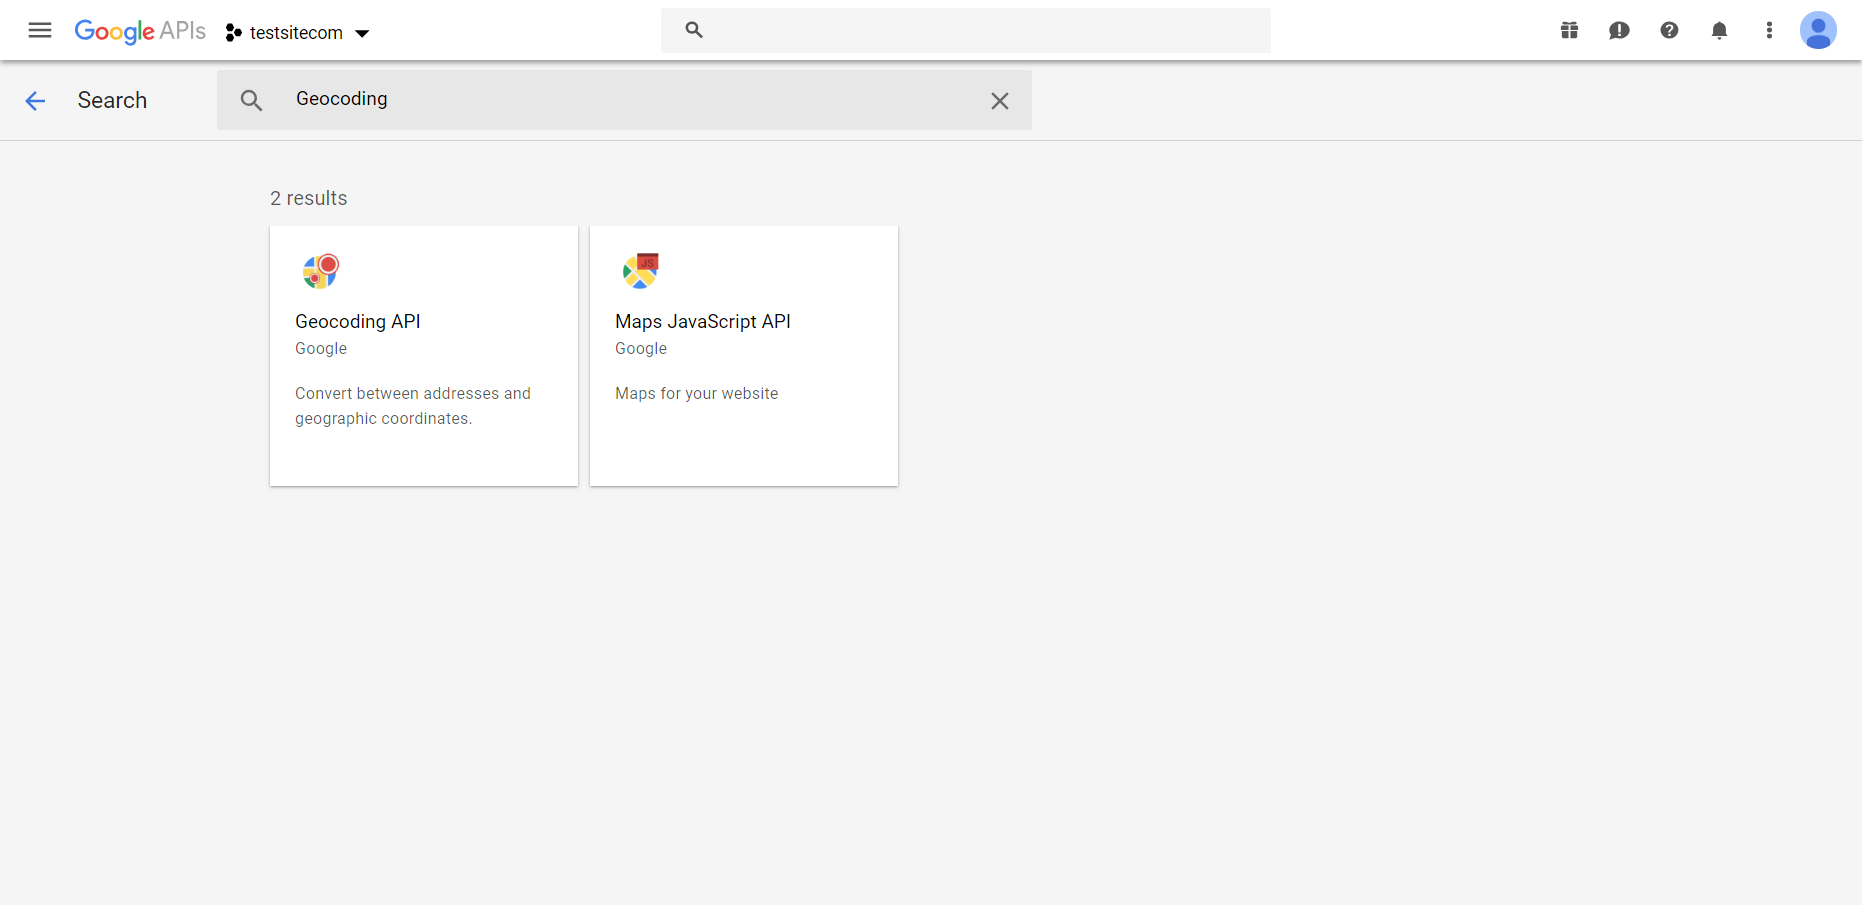Screen dimensions: 1862x905
Task: Click the Geocoding search input field
Action: (x=624, y=99)
